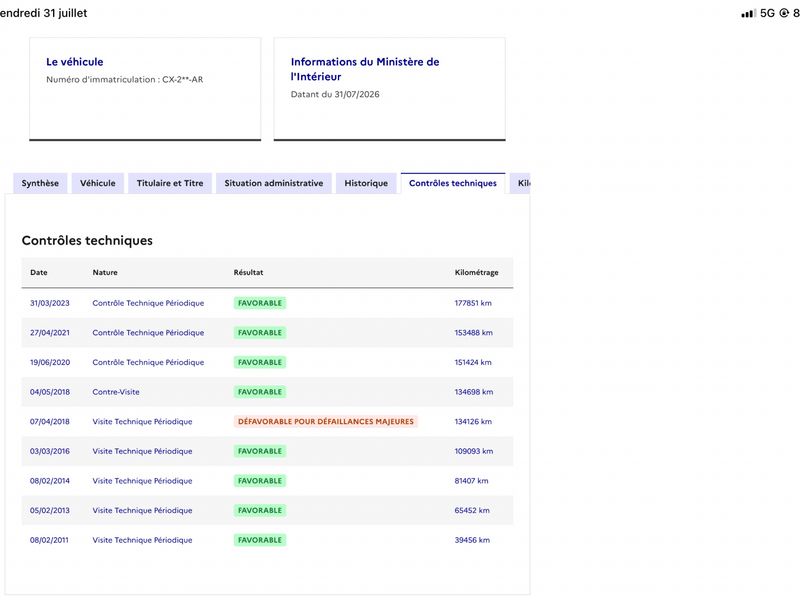Viewport: 800px width, 600px height.
Task: Click the Informations du Ministère de l'Intérieur heading
Action: click(x=365, y=69)
